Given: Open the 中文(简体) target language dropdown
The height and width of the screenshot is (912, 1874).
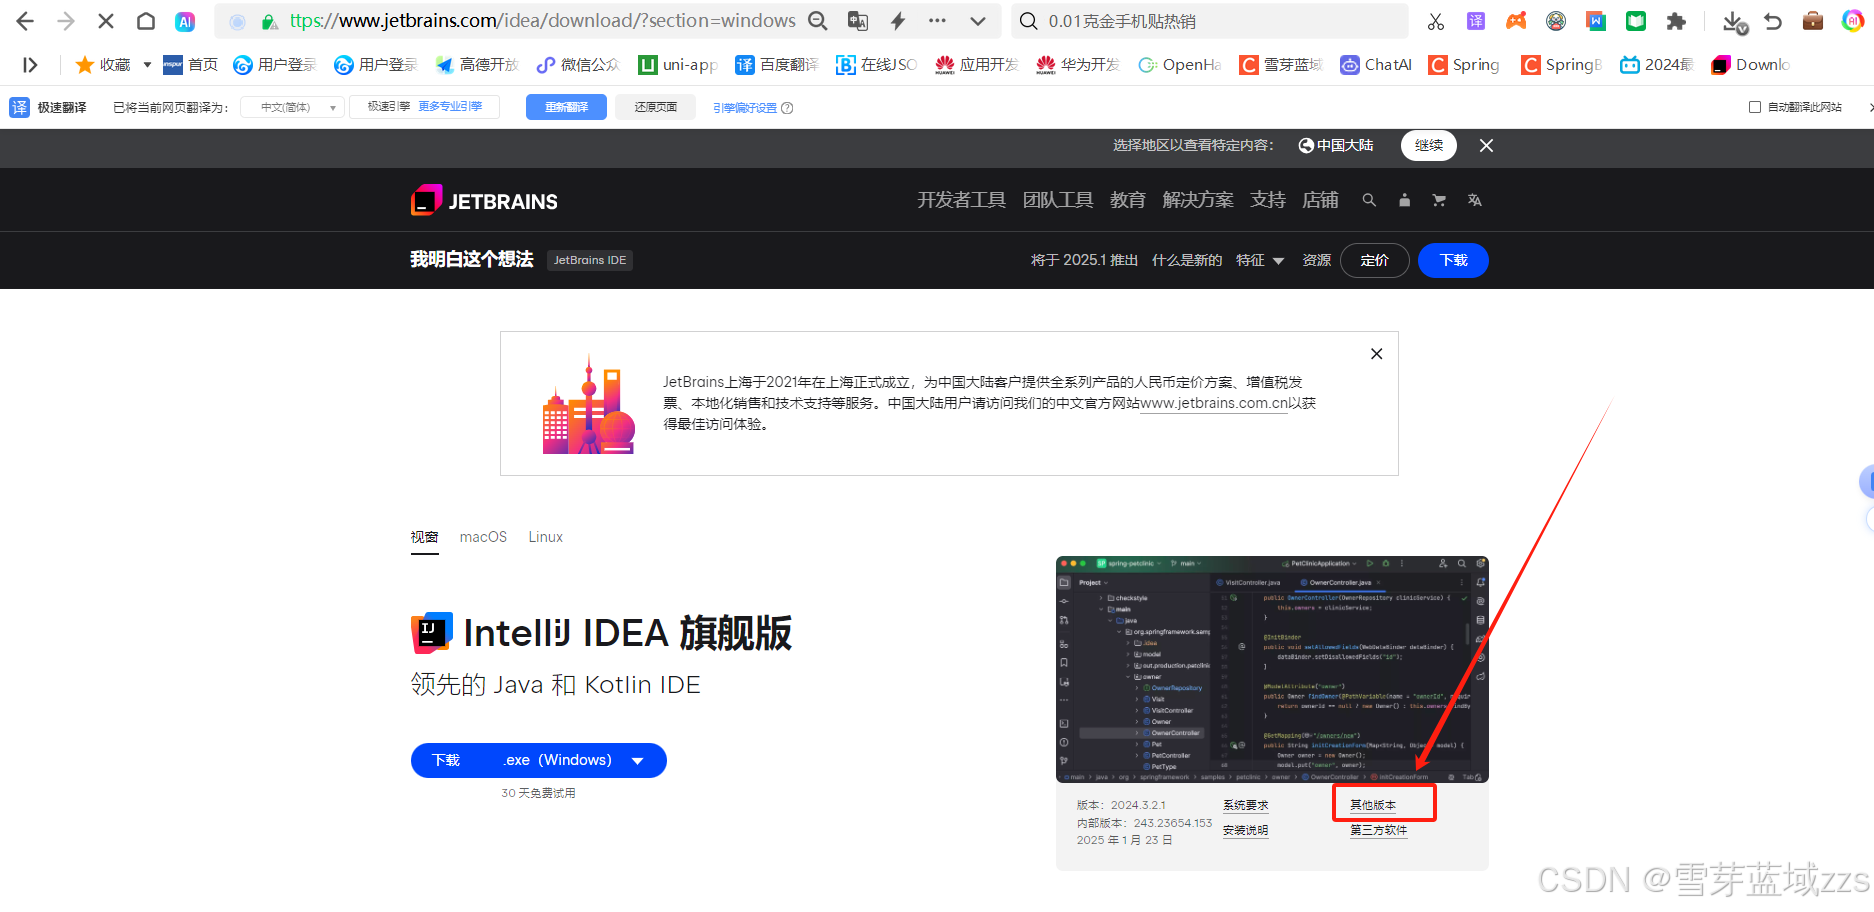Looking at the screenshot, I should tap(294, 107).
